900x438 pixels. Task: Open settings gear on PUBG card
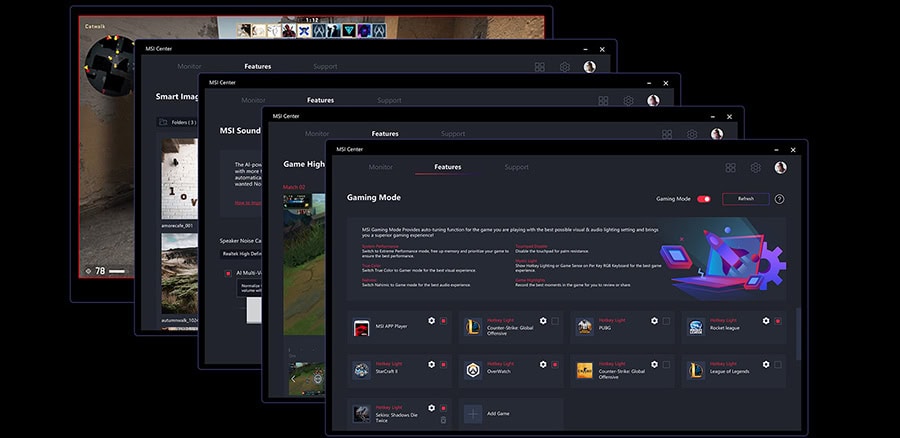tap(654, 321)
